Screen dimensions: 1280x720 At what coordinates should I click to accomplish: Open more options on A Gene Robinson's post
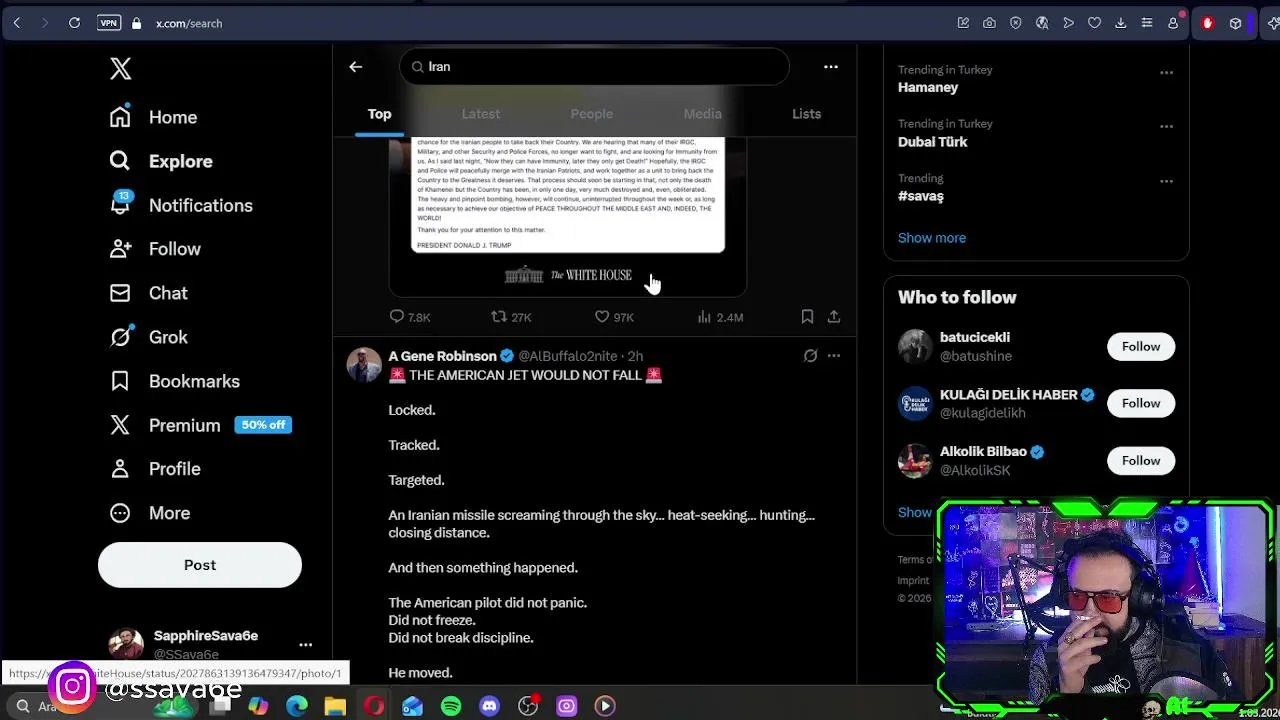pos(833,356)
